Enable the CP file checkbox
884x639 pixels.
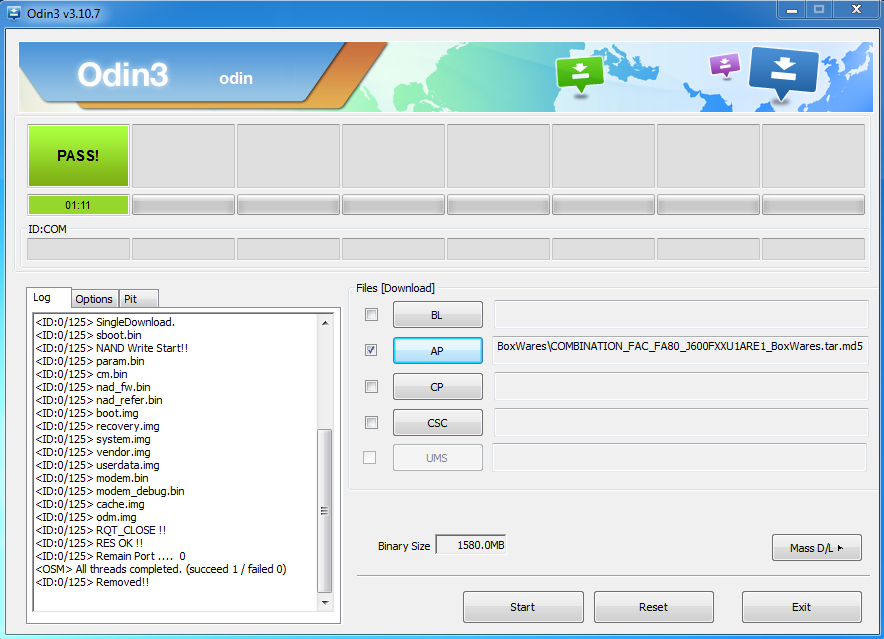[371, 386]
